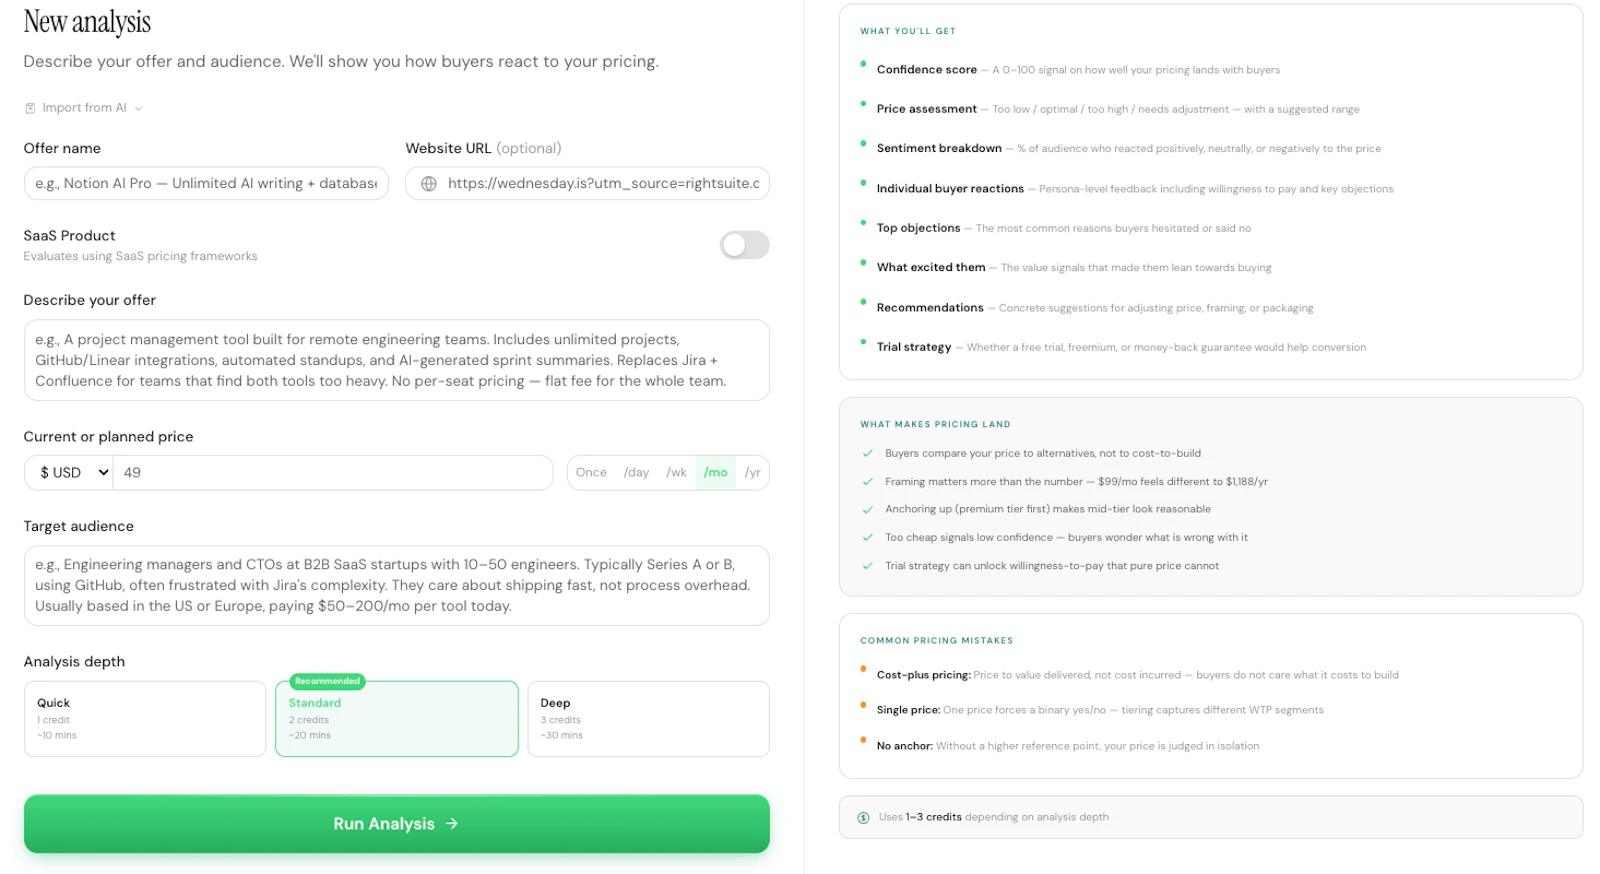Click the Recommended Standard analysis card
Screen dimensions: 1600x874
[396, 718]
